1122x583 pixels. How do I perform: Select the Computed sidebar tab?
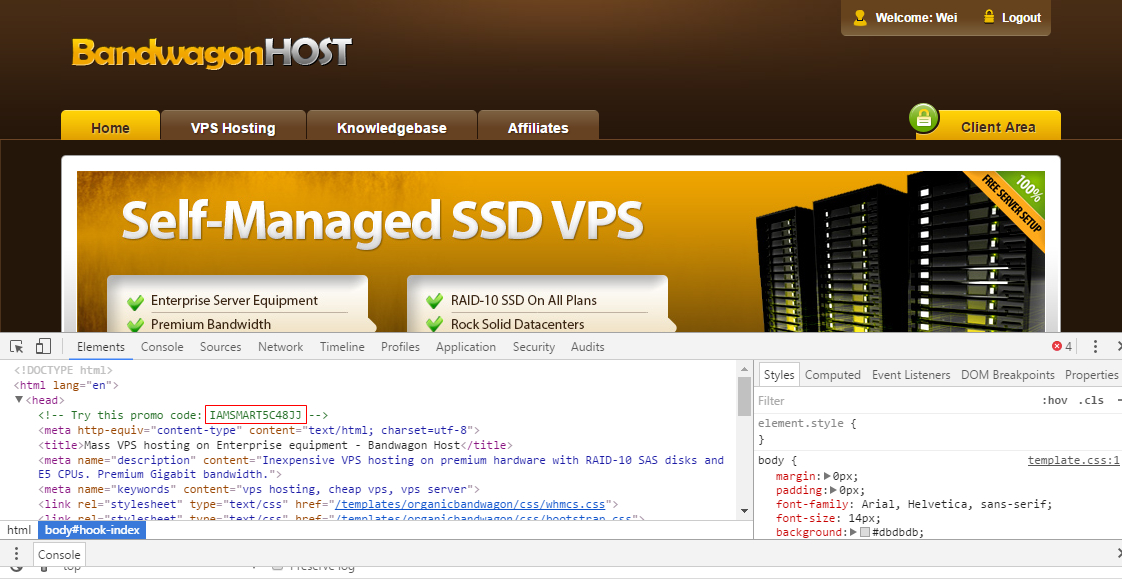click(x=832, y=375)
